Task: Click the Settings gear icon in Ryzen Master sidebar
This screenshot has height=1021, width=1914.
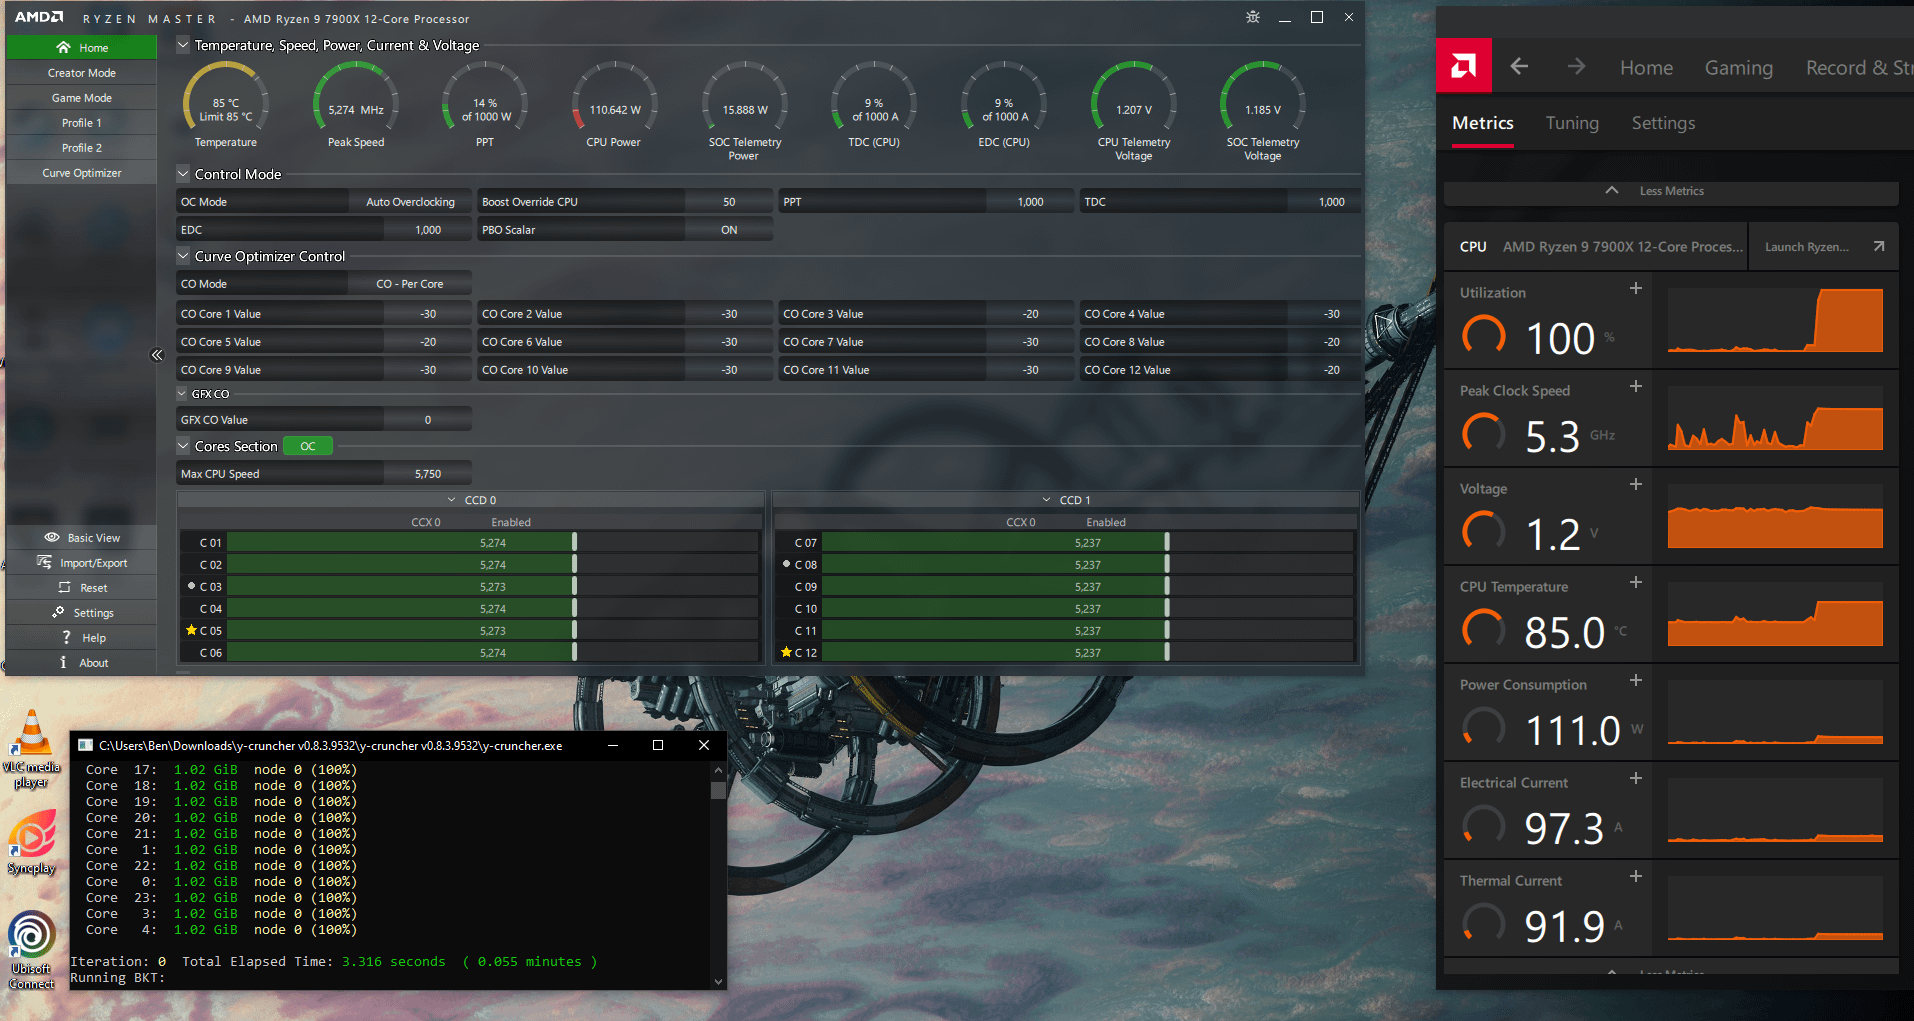Action: 59,612
